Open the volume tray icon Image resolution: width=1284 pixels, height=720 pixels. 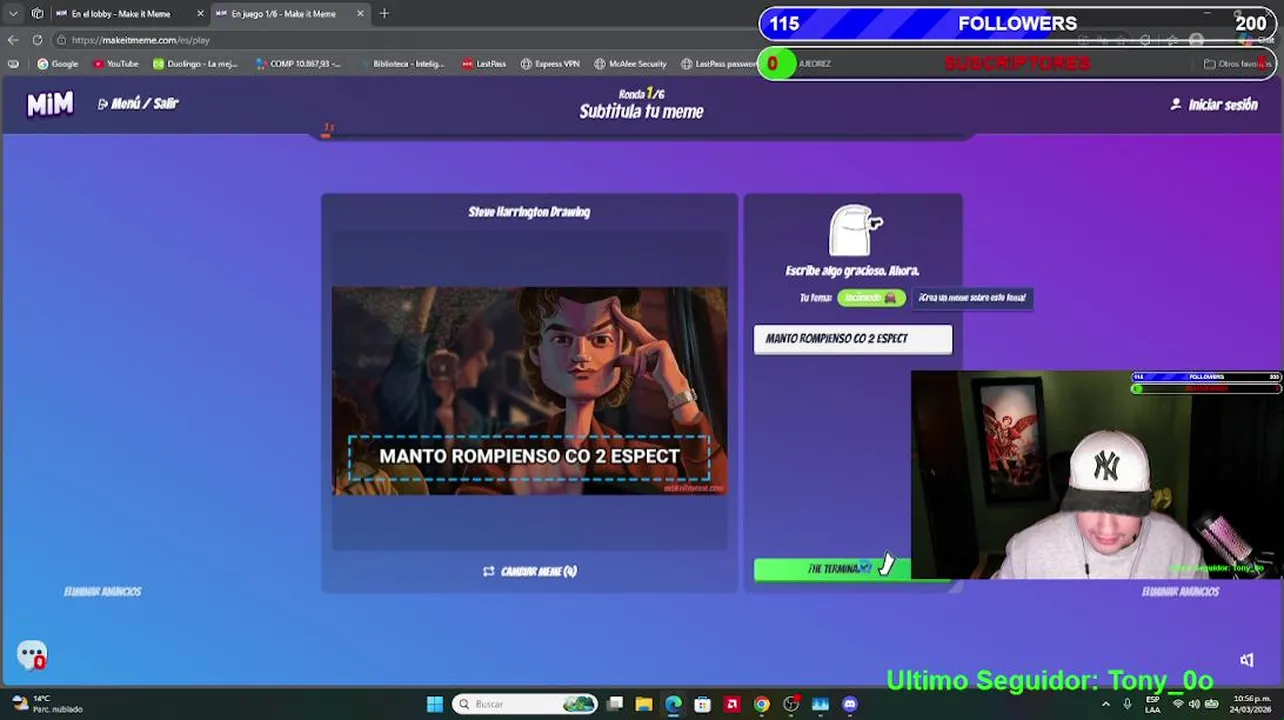[x=1194, y=704]
